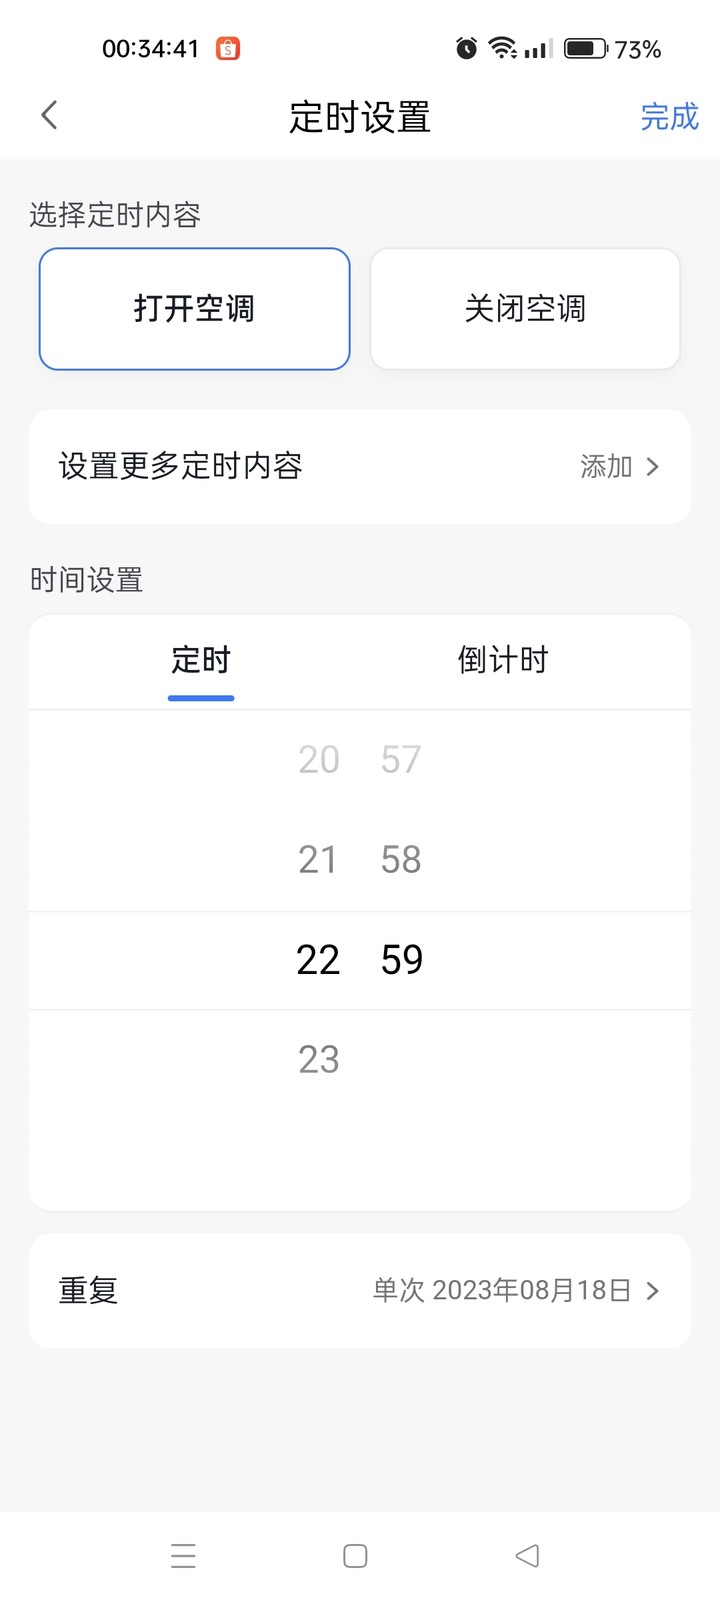Open recent apps menu icon
Viewport: 720px width, 1600px height.
pyautogui.click(x=183, y=1556)
